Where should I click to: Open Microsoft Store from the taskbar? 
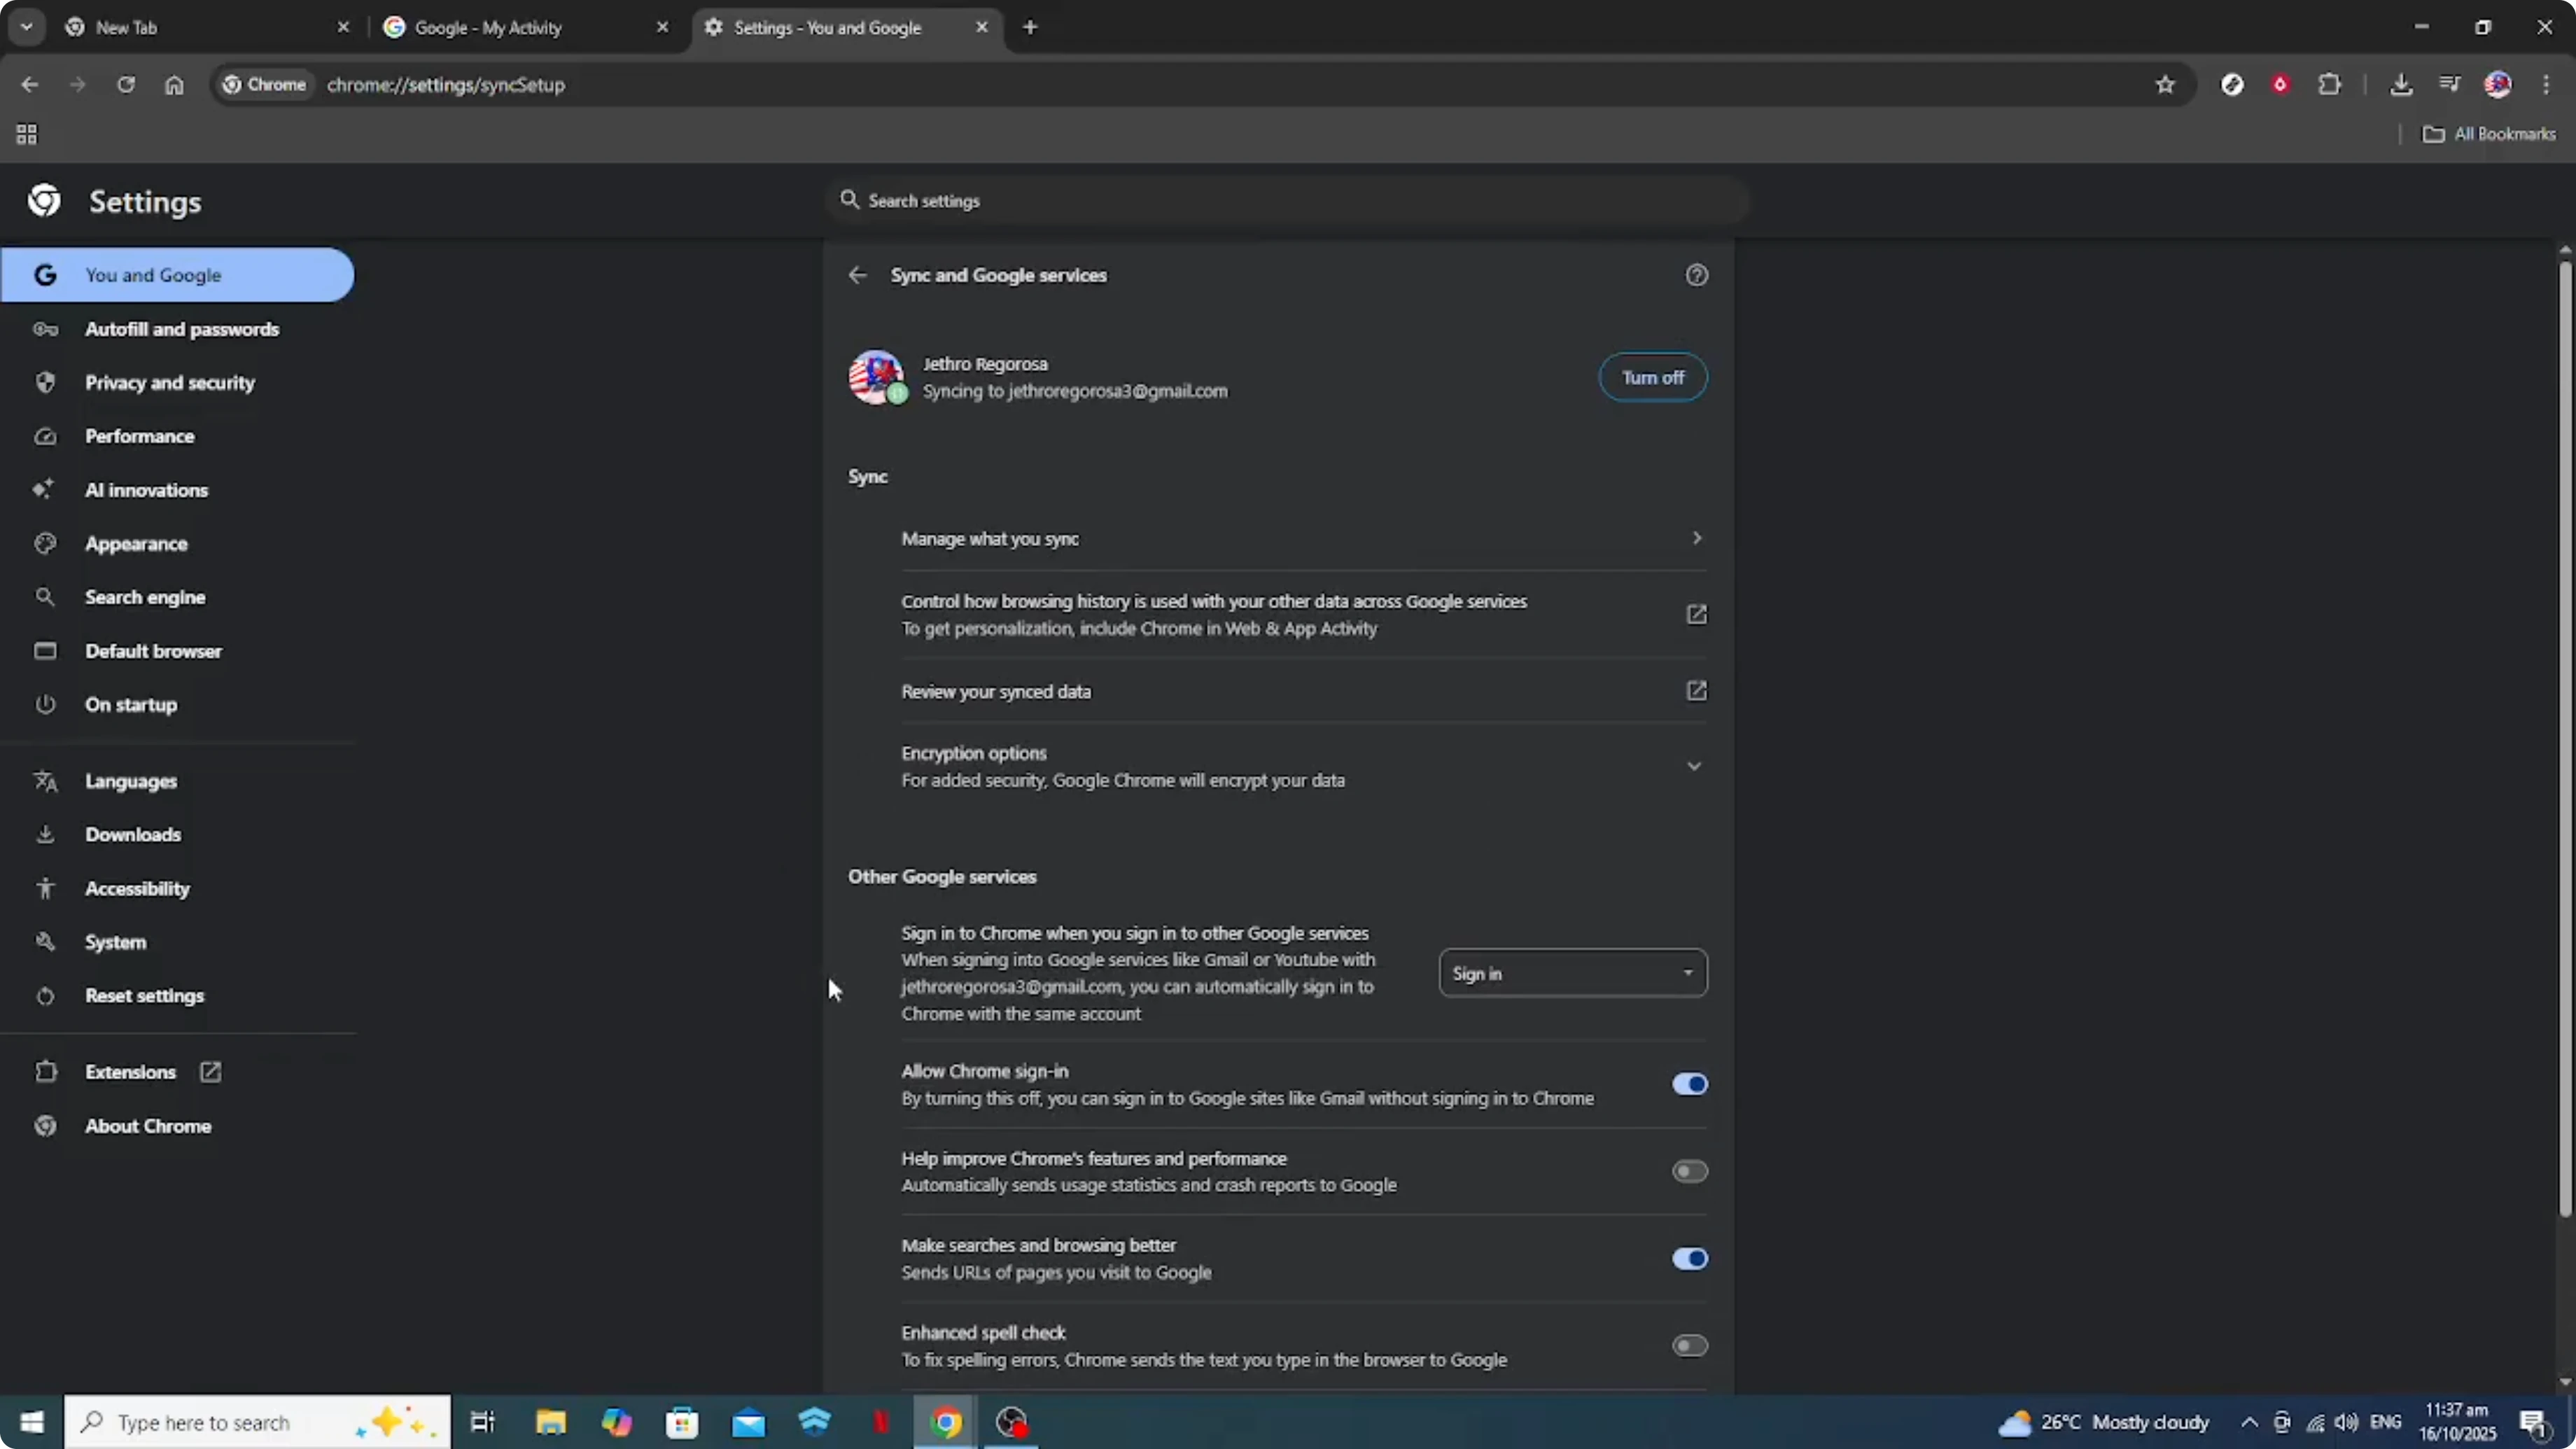[682, 1422]
